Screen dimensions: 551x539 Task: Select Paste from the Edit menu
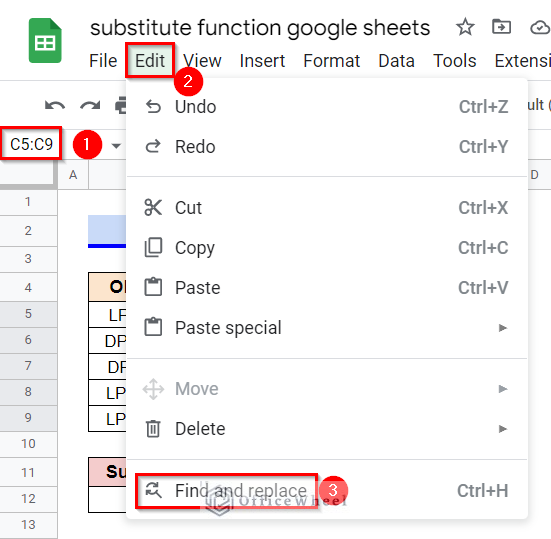point(327,288)
